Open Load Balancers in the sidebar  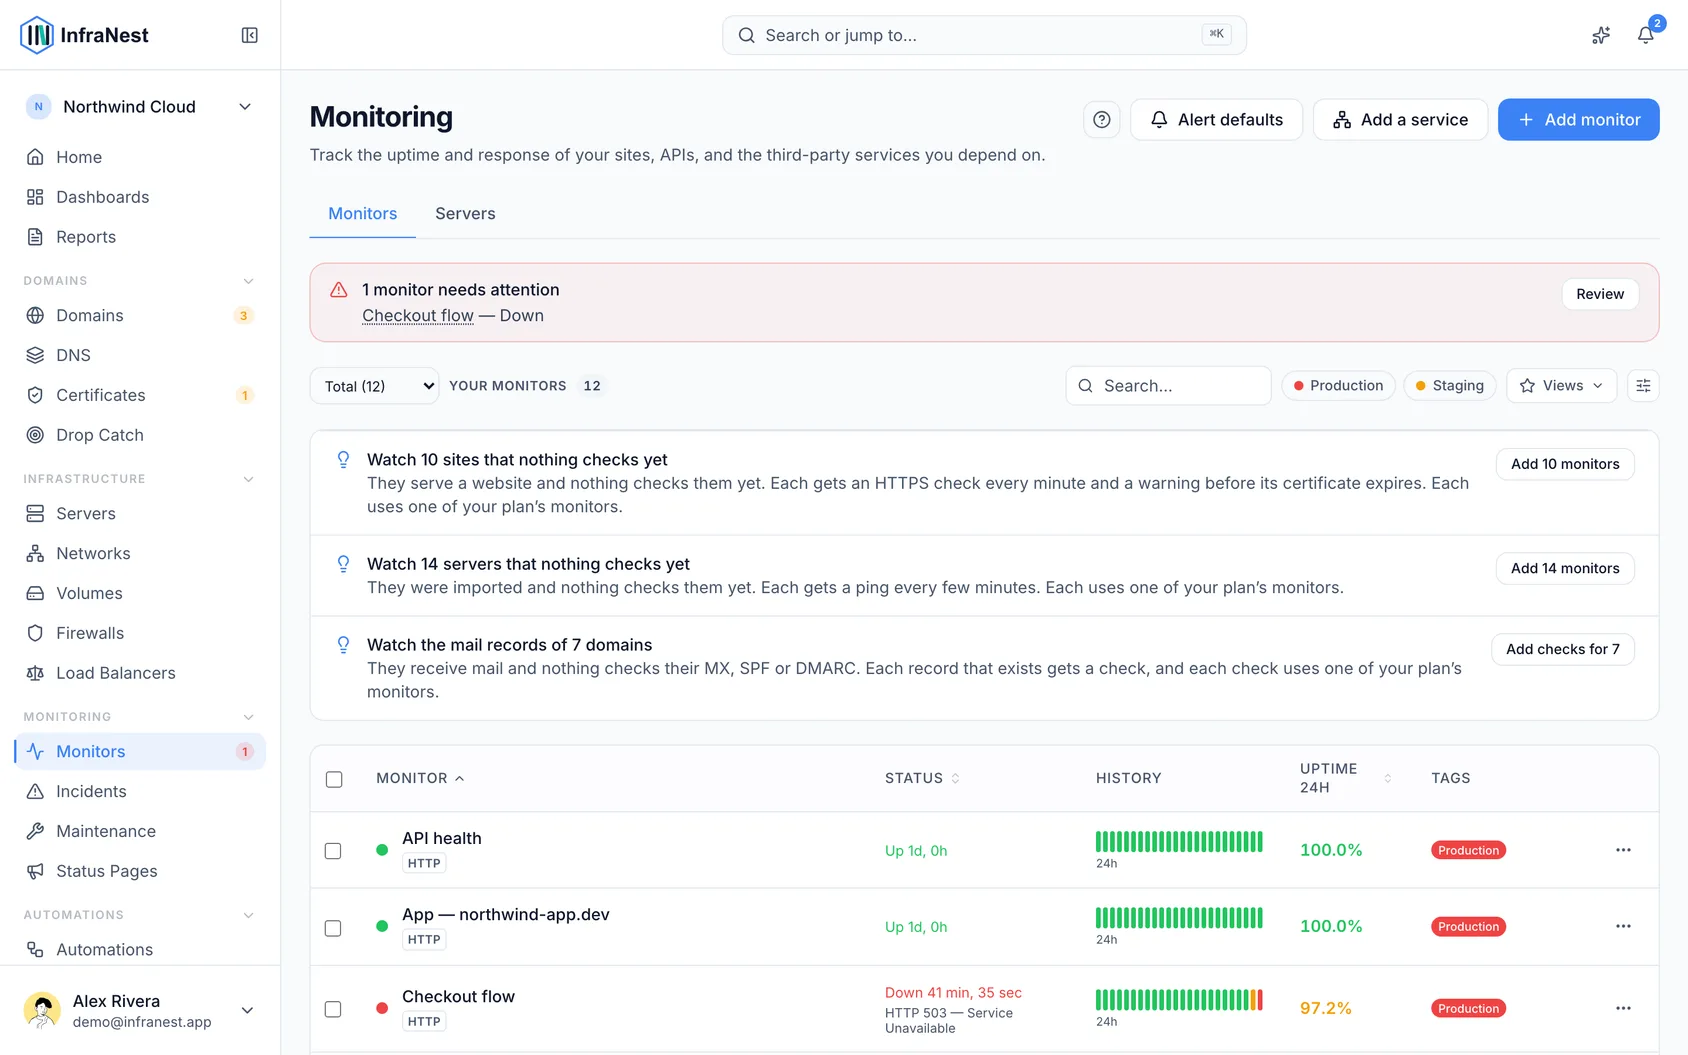click(140, 673)
